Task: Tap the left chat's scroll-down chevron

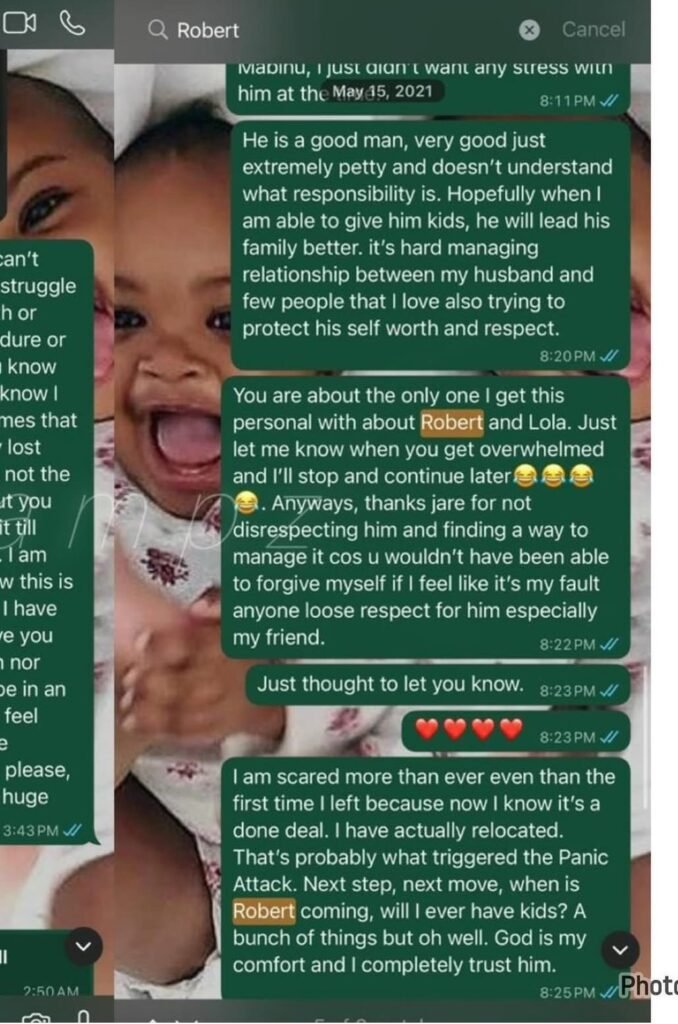Action: point(84,946)
